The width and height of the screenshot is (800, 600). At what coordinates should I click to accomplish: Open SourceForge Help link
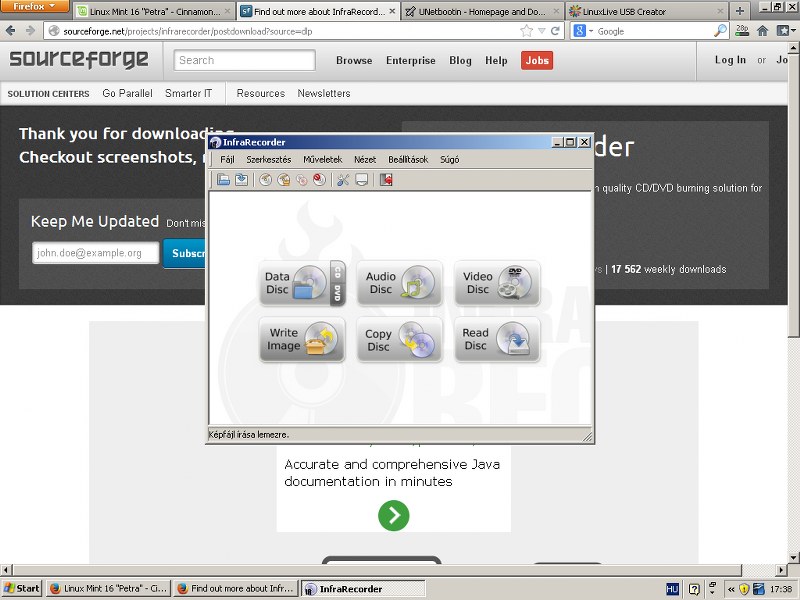496,60
